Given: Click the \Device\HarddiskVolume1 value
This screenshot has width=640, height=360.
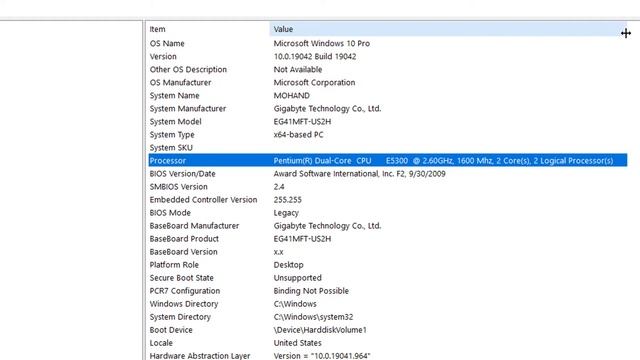Looking at the screenshot, I should 320,331.
